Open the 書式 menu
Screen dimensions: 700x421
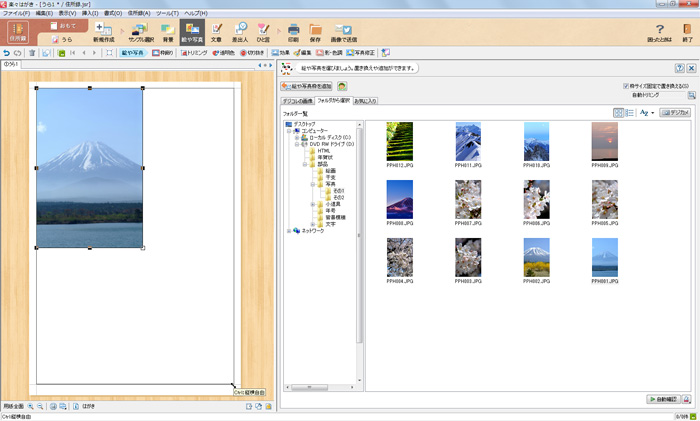112,13
